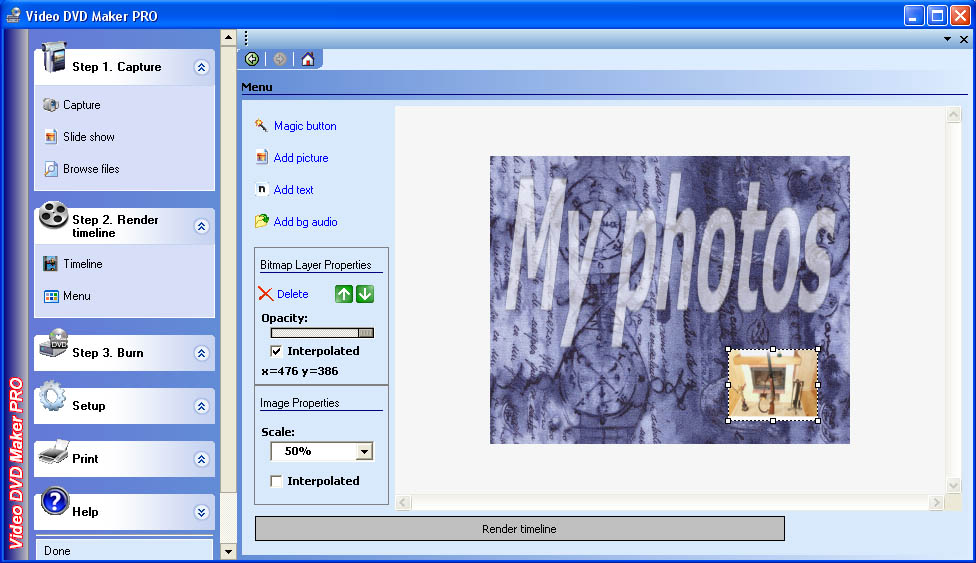Move layer up with green up arrow

tap(344, 294)
